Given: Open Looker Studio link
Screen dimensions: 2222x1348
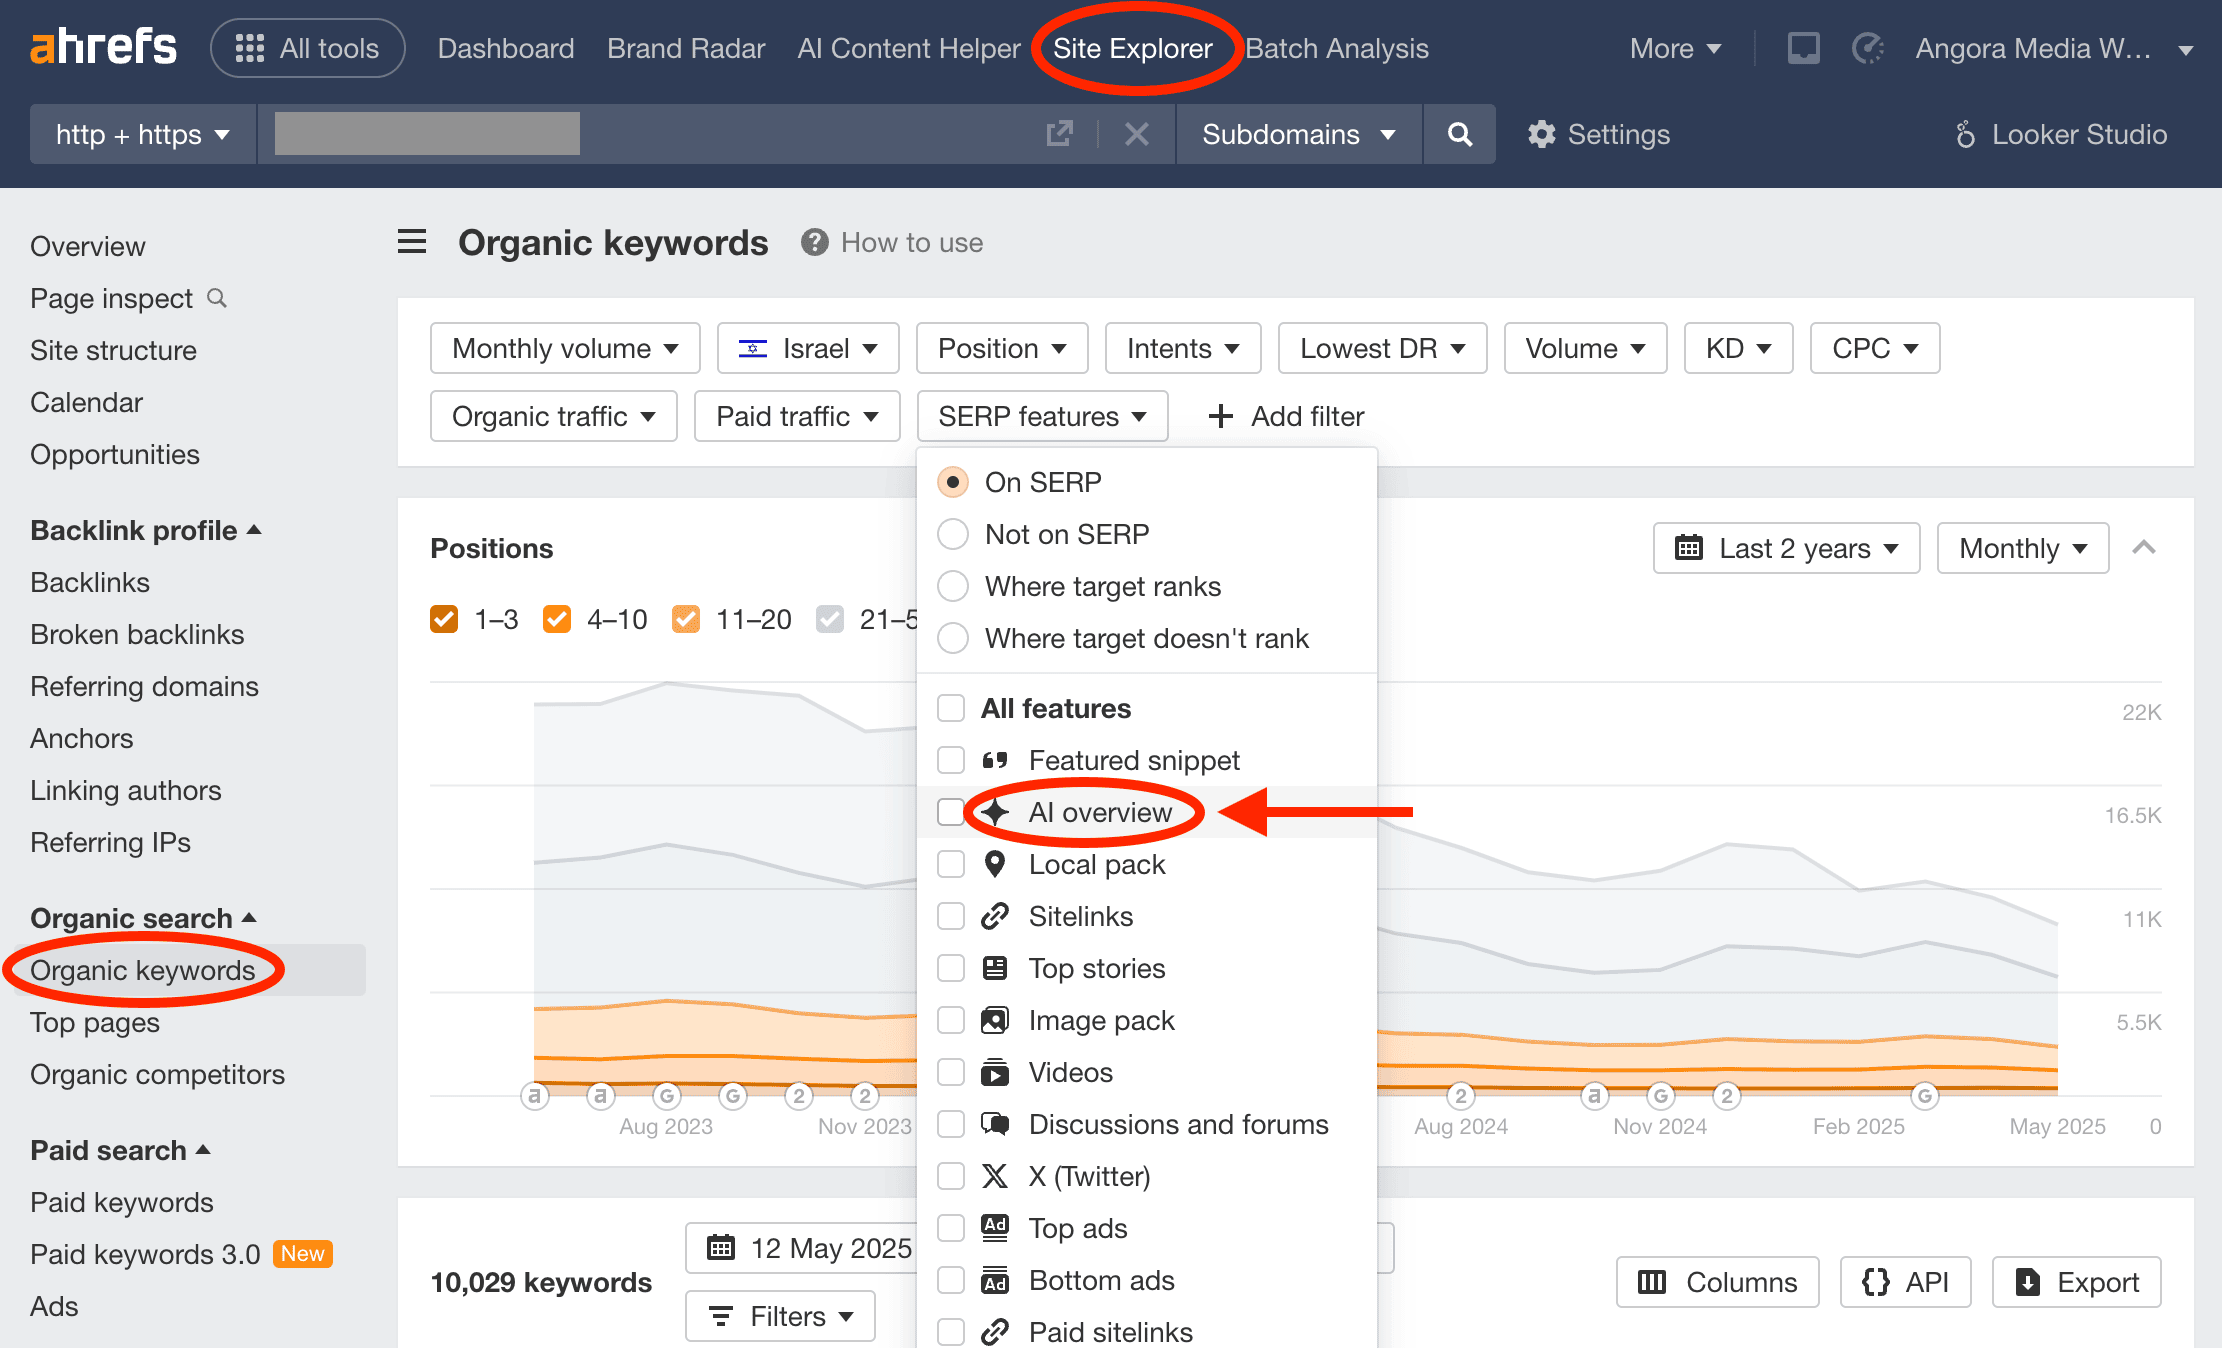Looking at the screenshot, I should tap(2061, 134).
